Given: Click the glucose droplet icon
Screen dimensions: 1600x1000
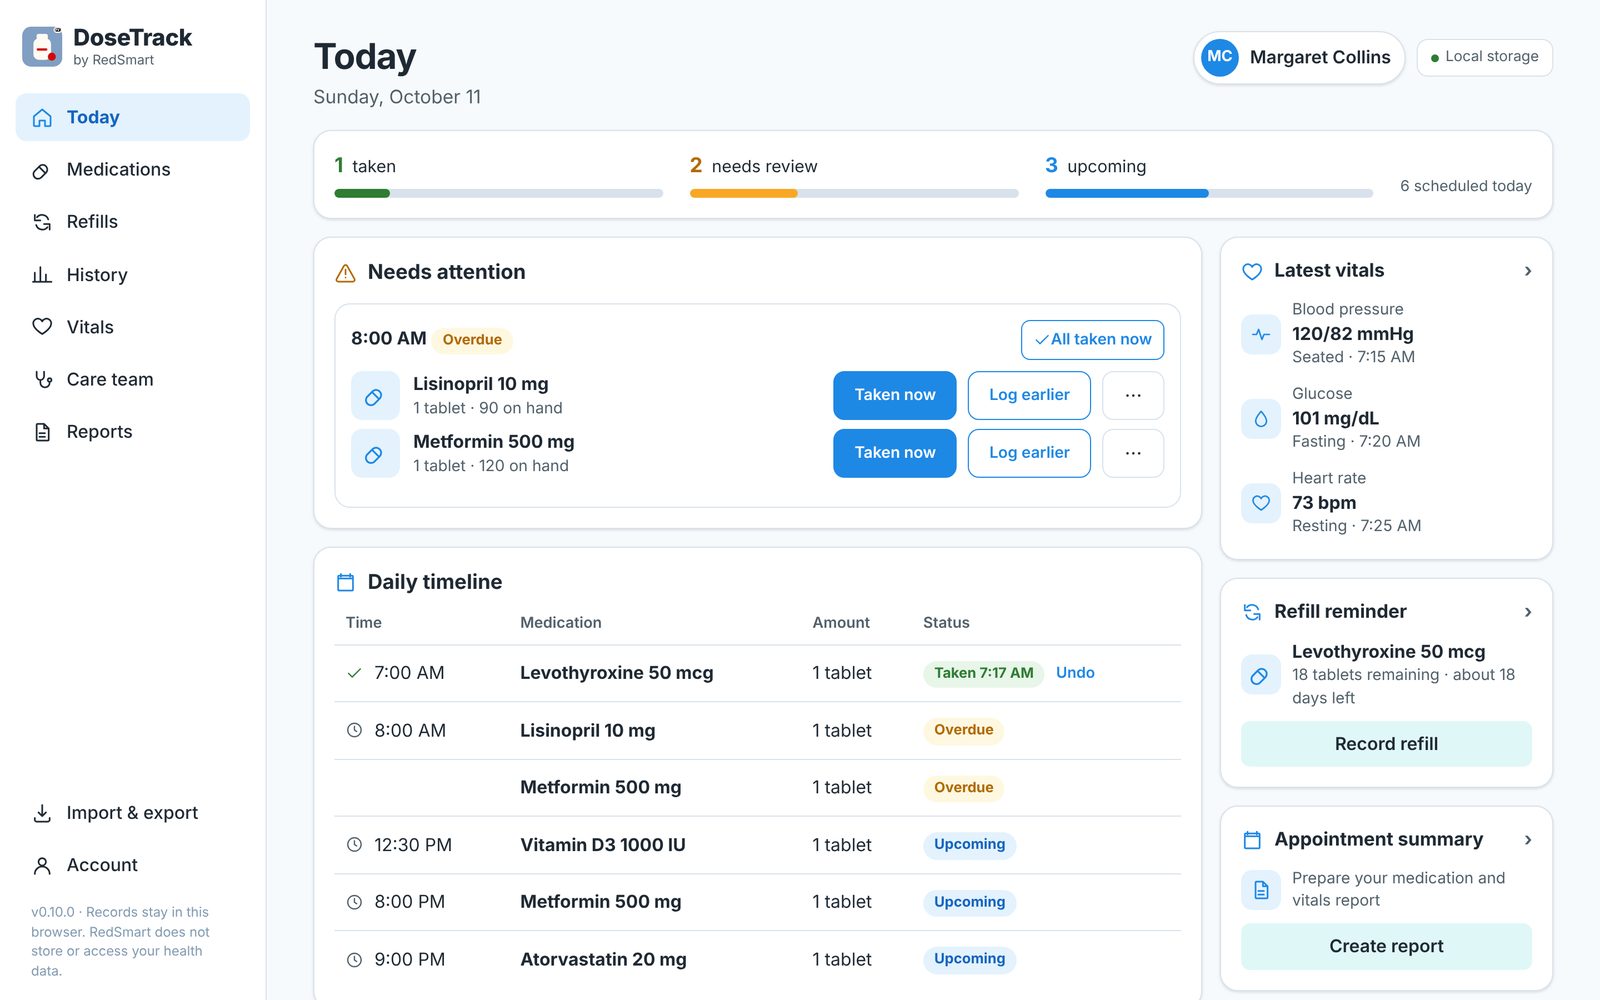Looking at the screenshot, I should coord(1261,419).
